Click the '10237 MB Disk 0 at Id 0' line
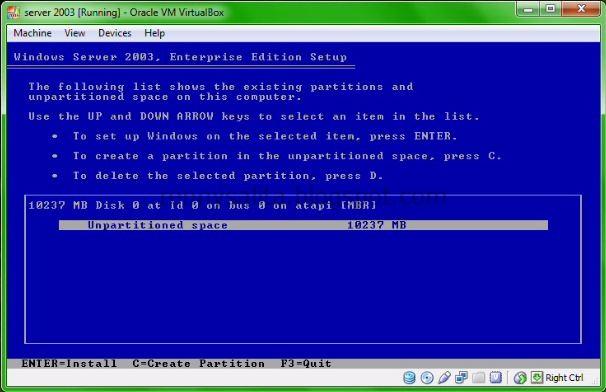The image size is (606, 392). click(202, 205)
